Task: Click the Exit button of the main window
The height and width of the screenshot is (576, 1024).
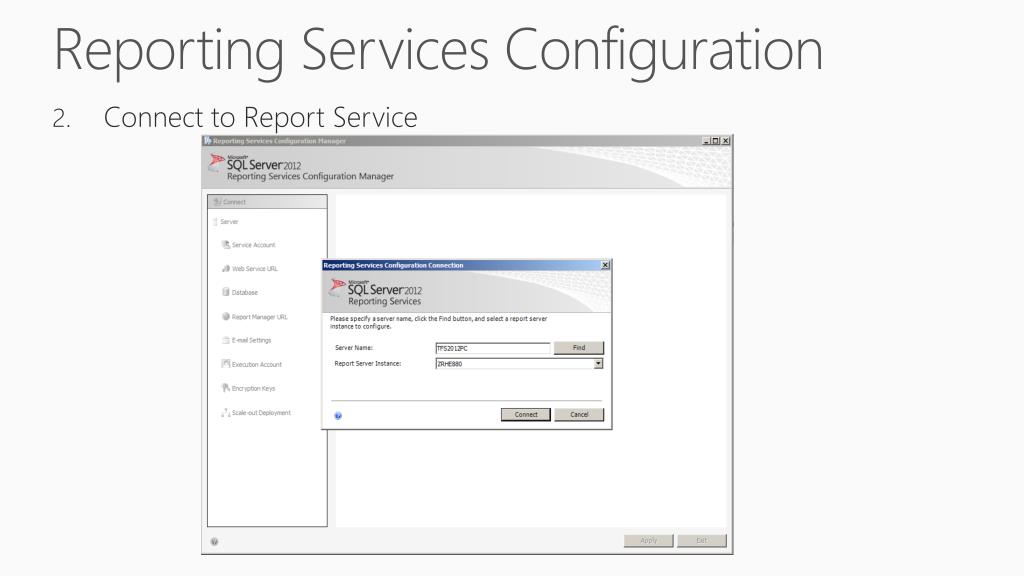Action: coord(702,541)
